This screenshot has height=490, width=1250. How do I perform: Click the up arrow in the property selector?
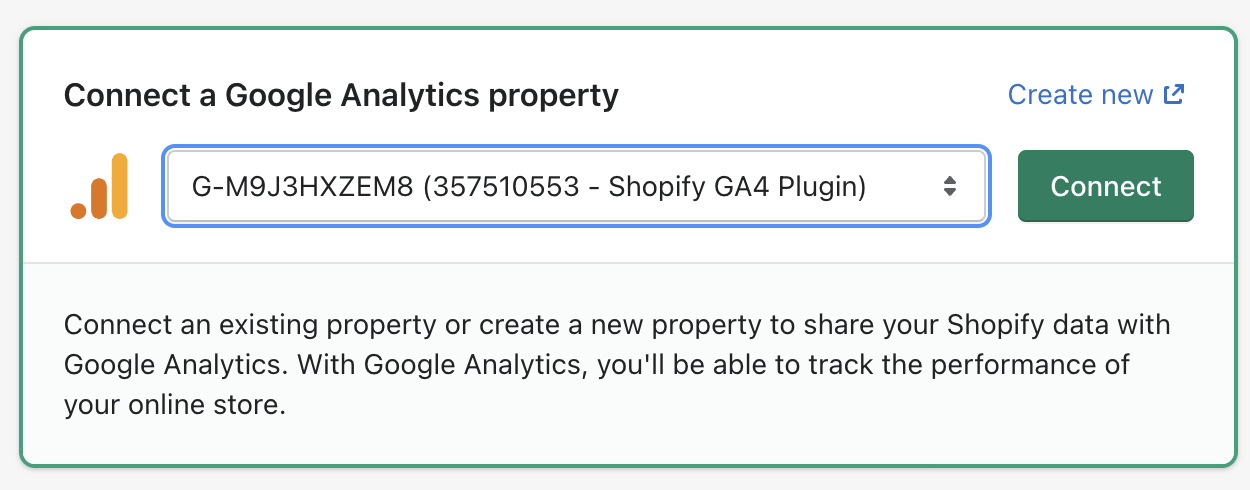[x=950, y=180]
